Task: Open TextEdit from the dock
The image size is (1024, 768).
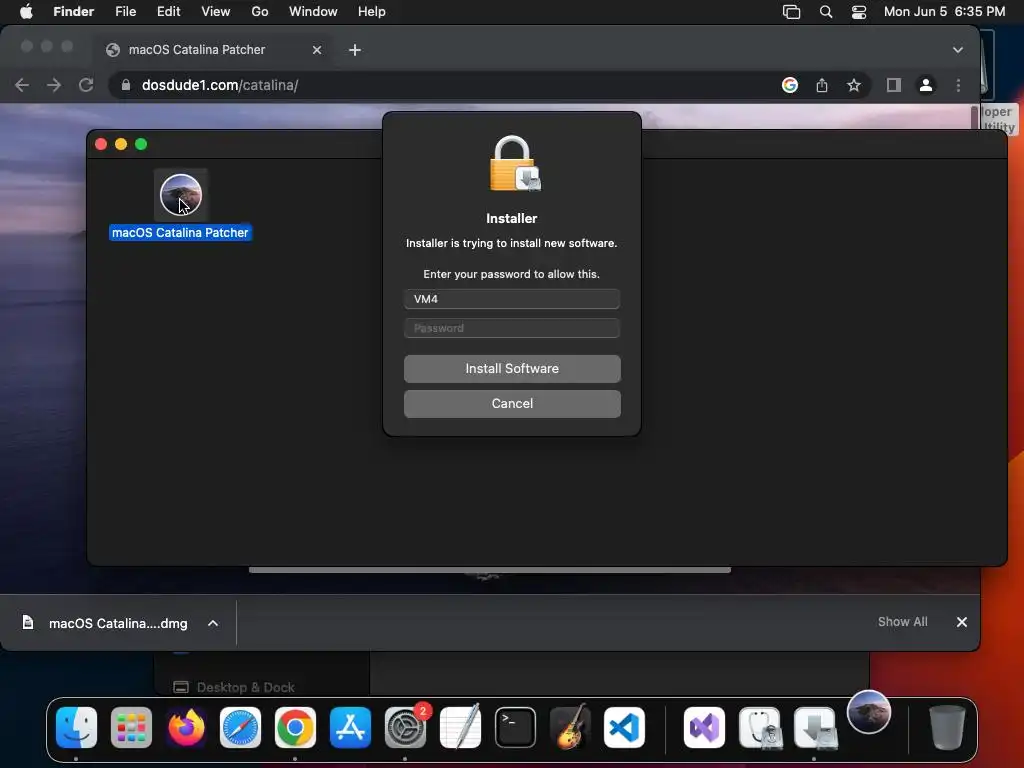Action: (x=460, y=727)
